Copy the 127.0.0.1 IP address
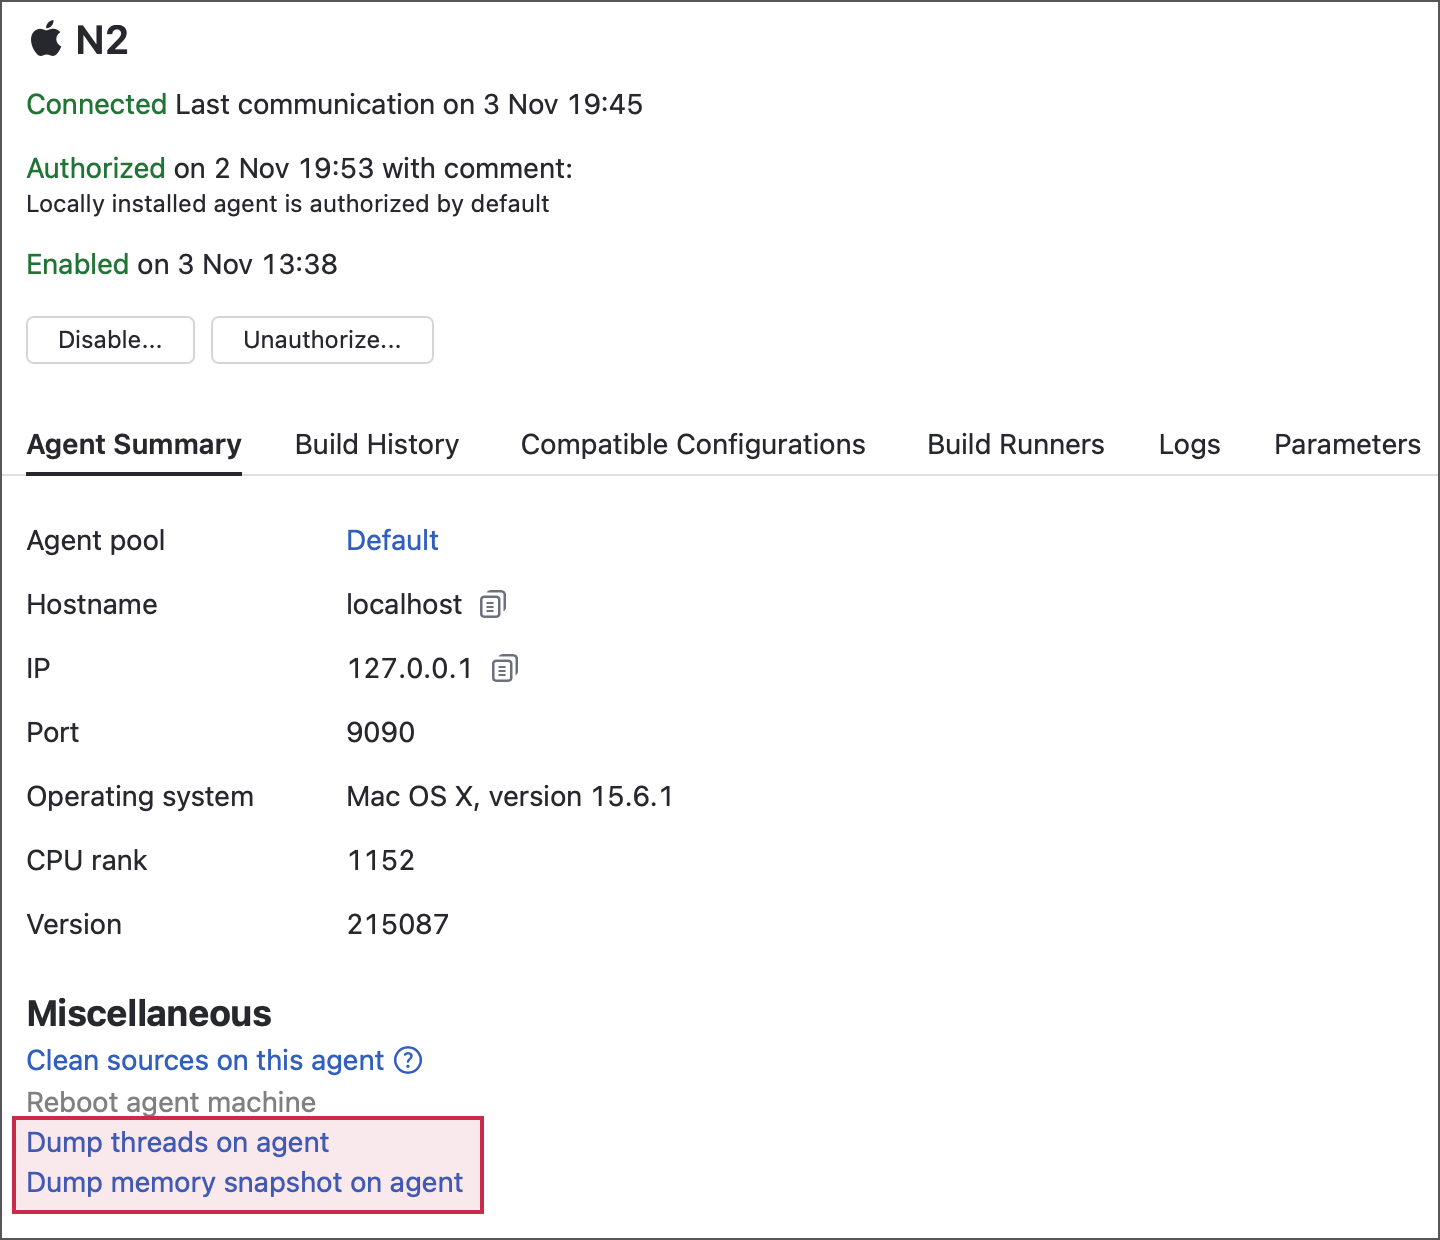Viewport: 1440px width, 1240px height. [x=504, y=668]
